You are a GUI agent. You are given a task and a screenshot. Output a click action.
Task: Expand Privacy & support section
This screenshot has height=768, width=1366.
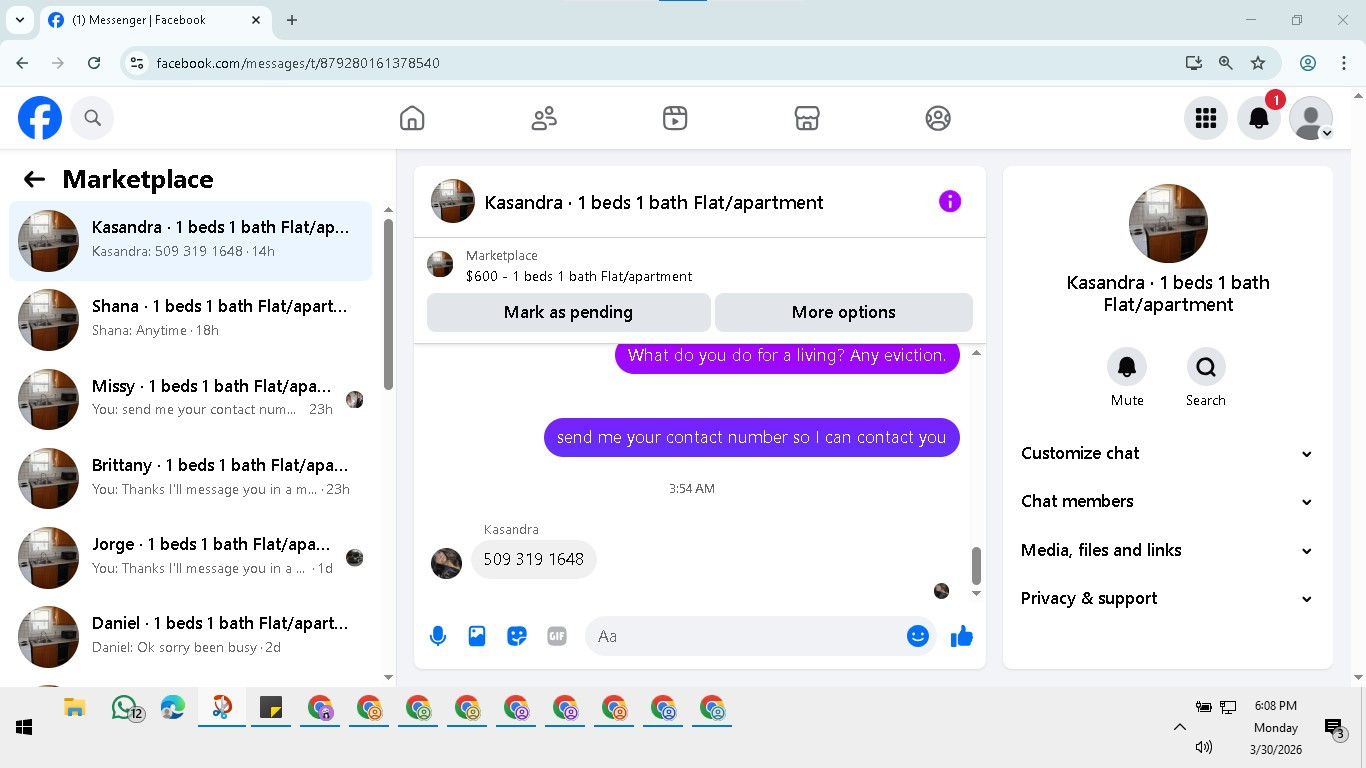[x=1167, y=598]
